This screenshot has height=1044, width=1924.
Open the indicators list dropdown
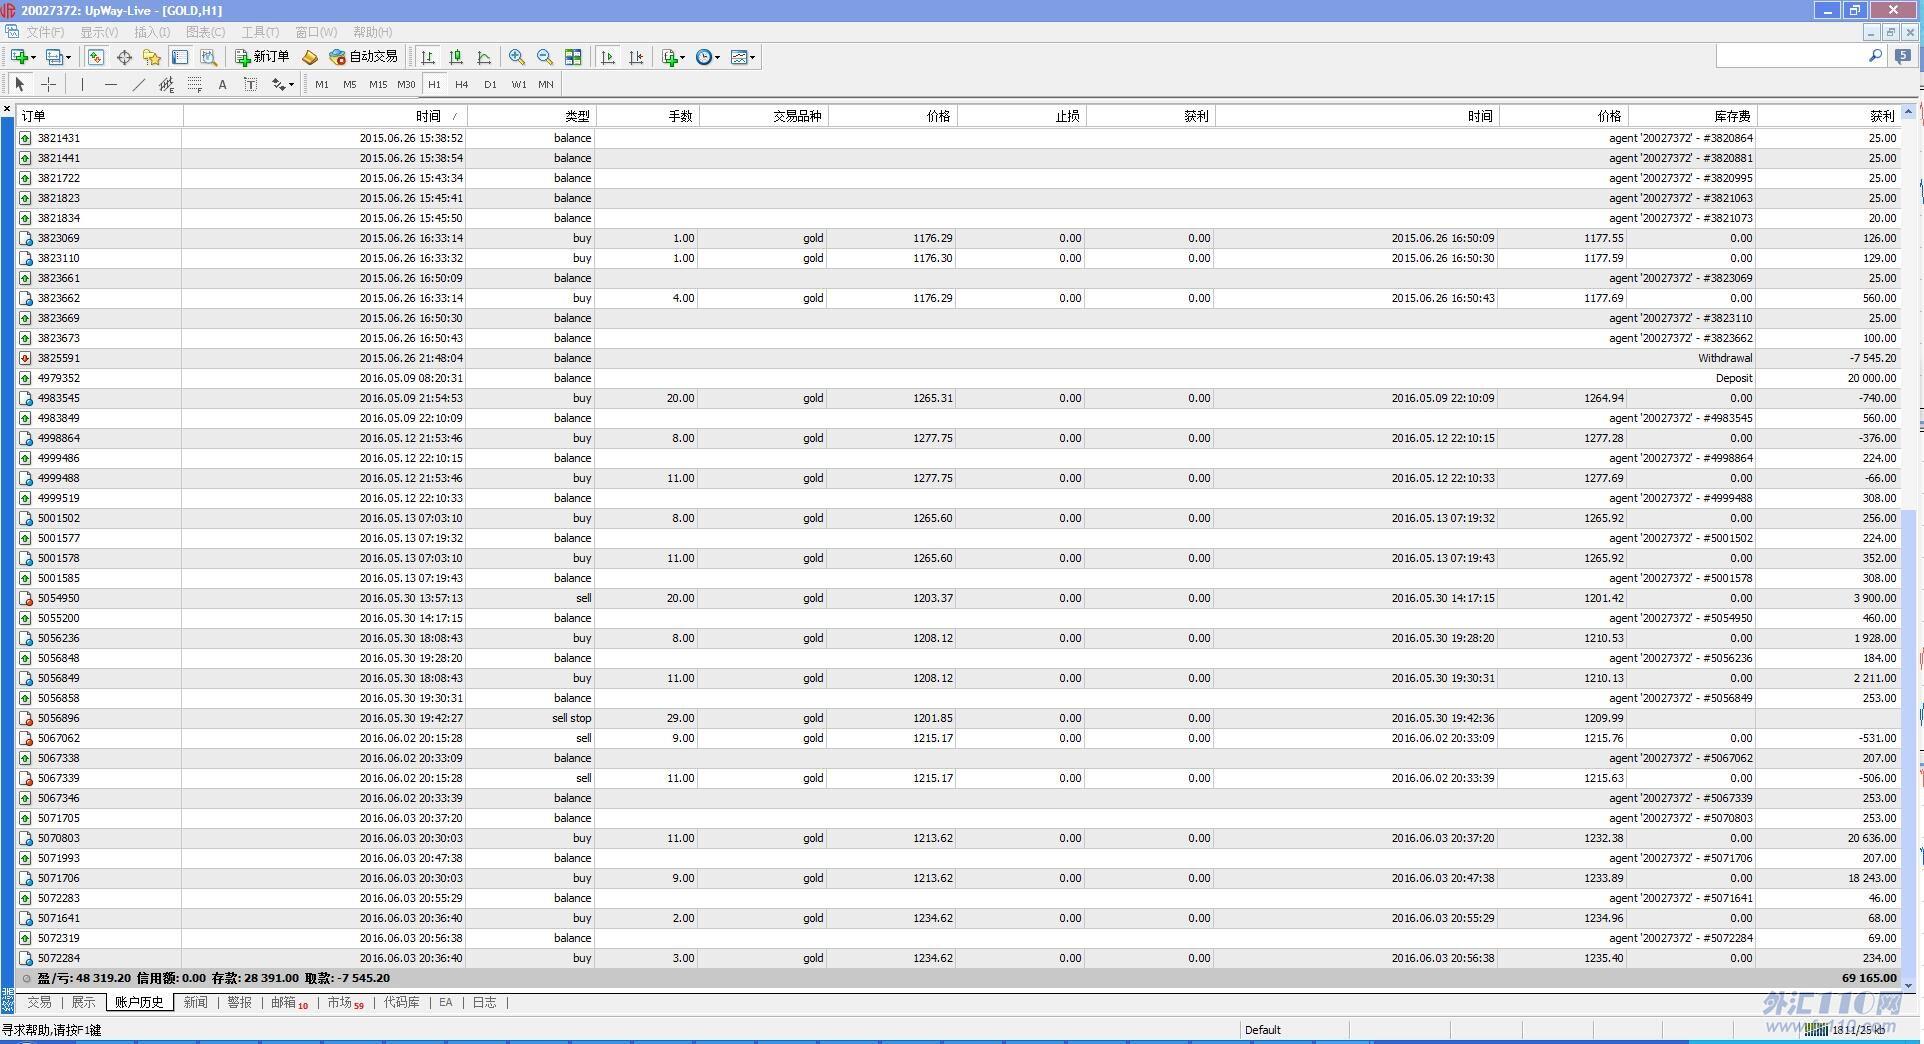tap(673, 57)
